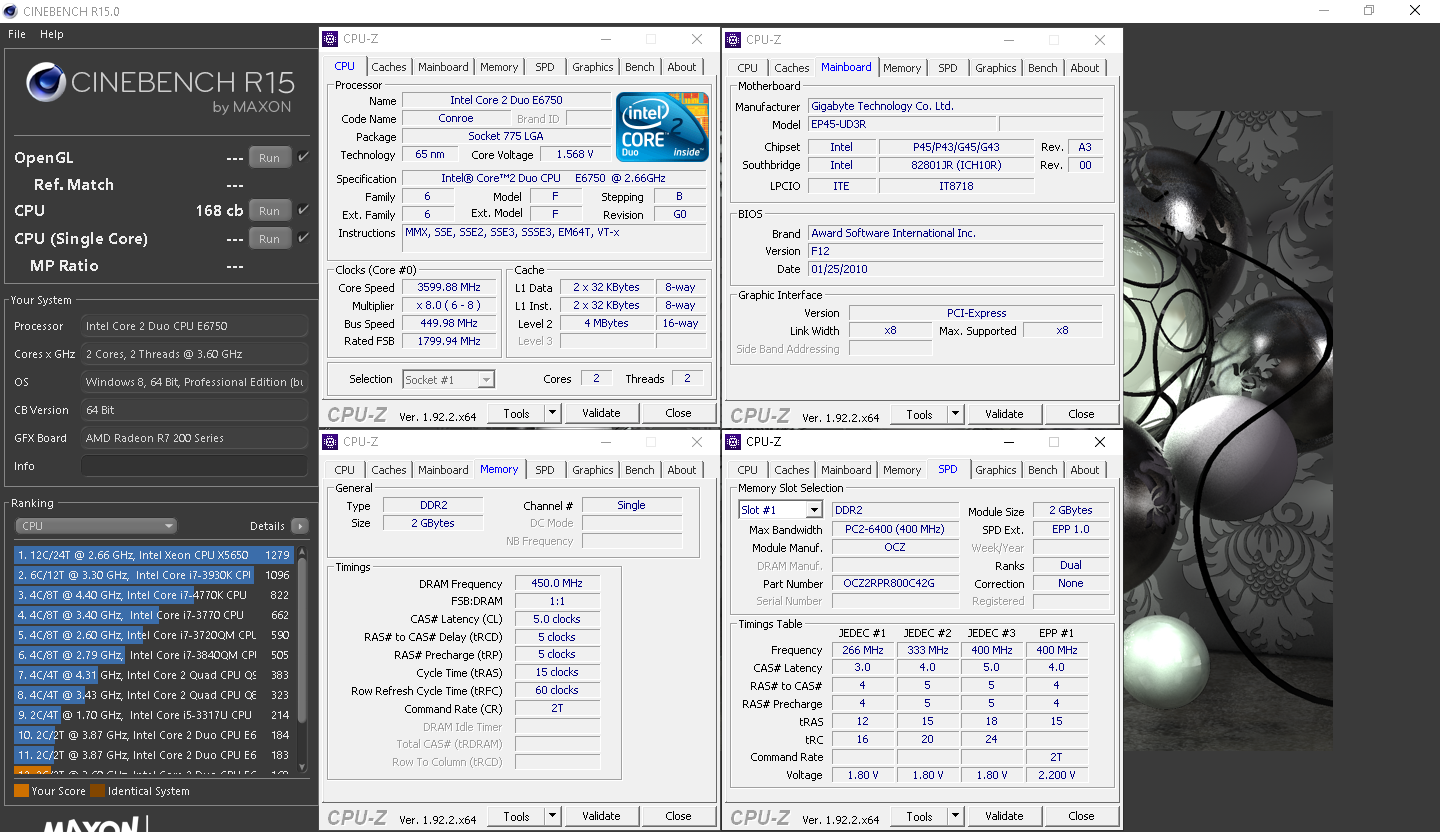Open Tools dropdown arrow in CPU tab window
The image size is (1440, 832).
(x=552, y=413)
